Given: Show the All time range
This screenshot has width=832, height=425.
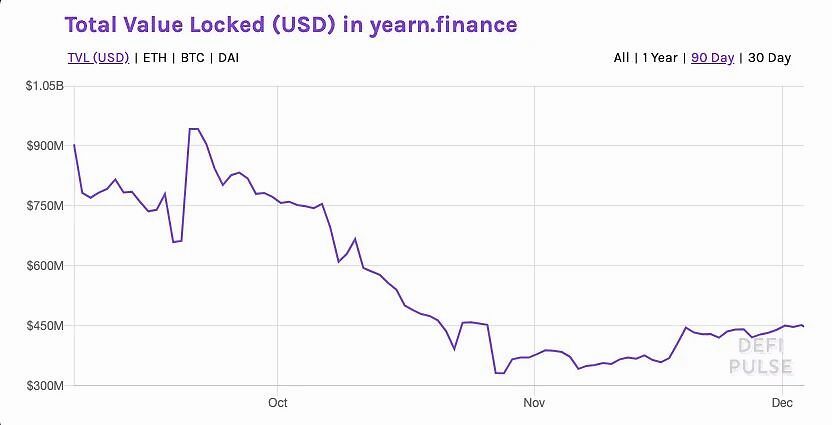Looking at the screenshot, I should [621, 58].
